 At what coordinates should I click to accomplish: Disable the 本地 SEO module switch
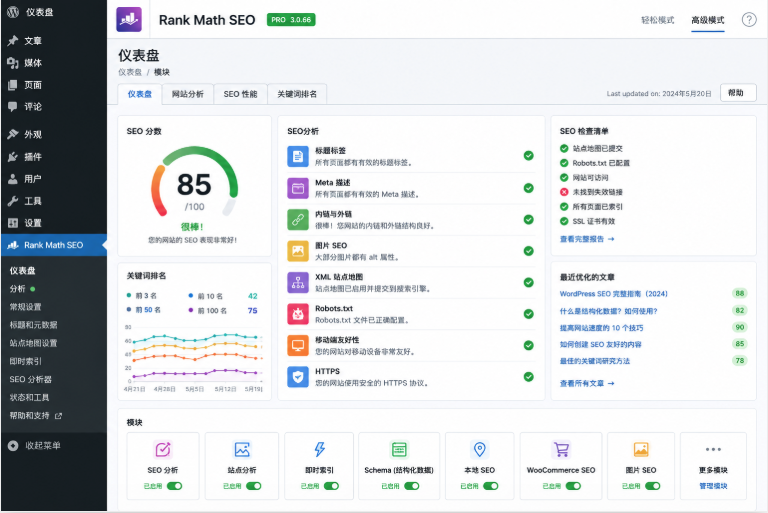(491, 486)
